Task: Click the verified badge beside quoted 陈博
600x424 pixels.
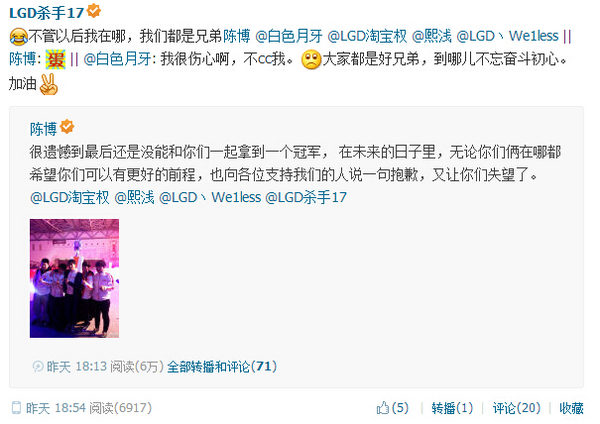Action: [x=67, y=126]
